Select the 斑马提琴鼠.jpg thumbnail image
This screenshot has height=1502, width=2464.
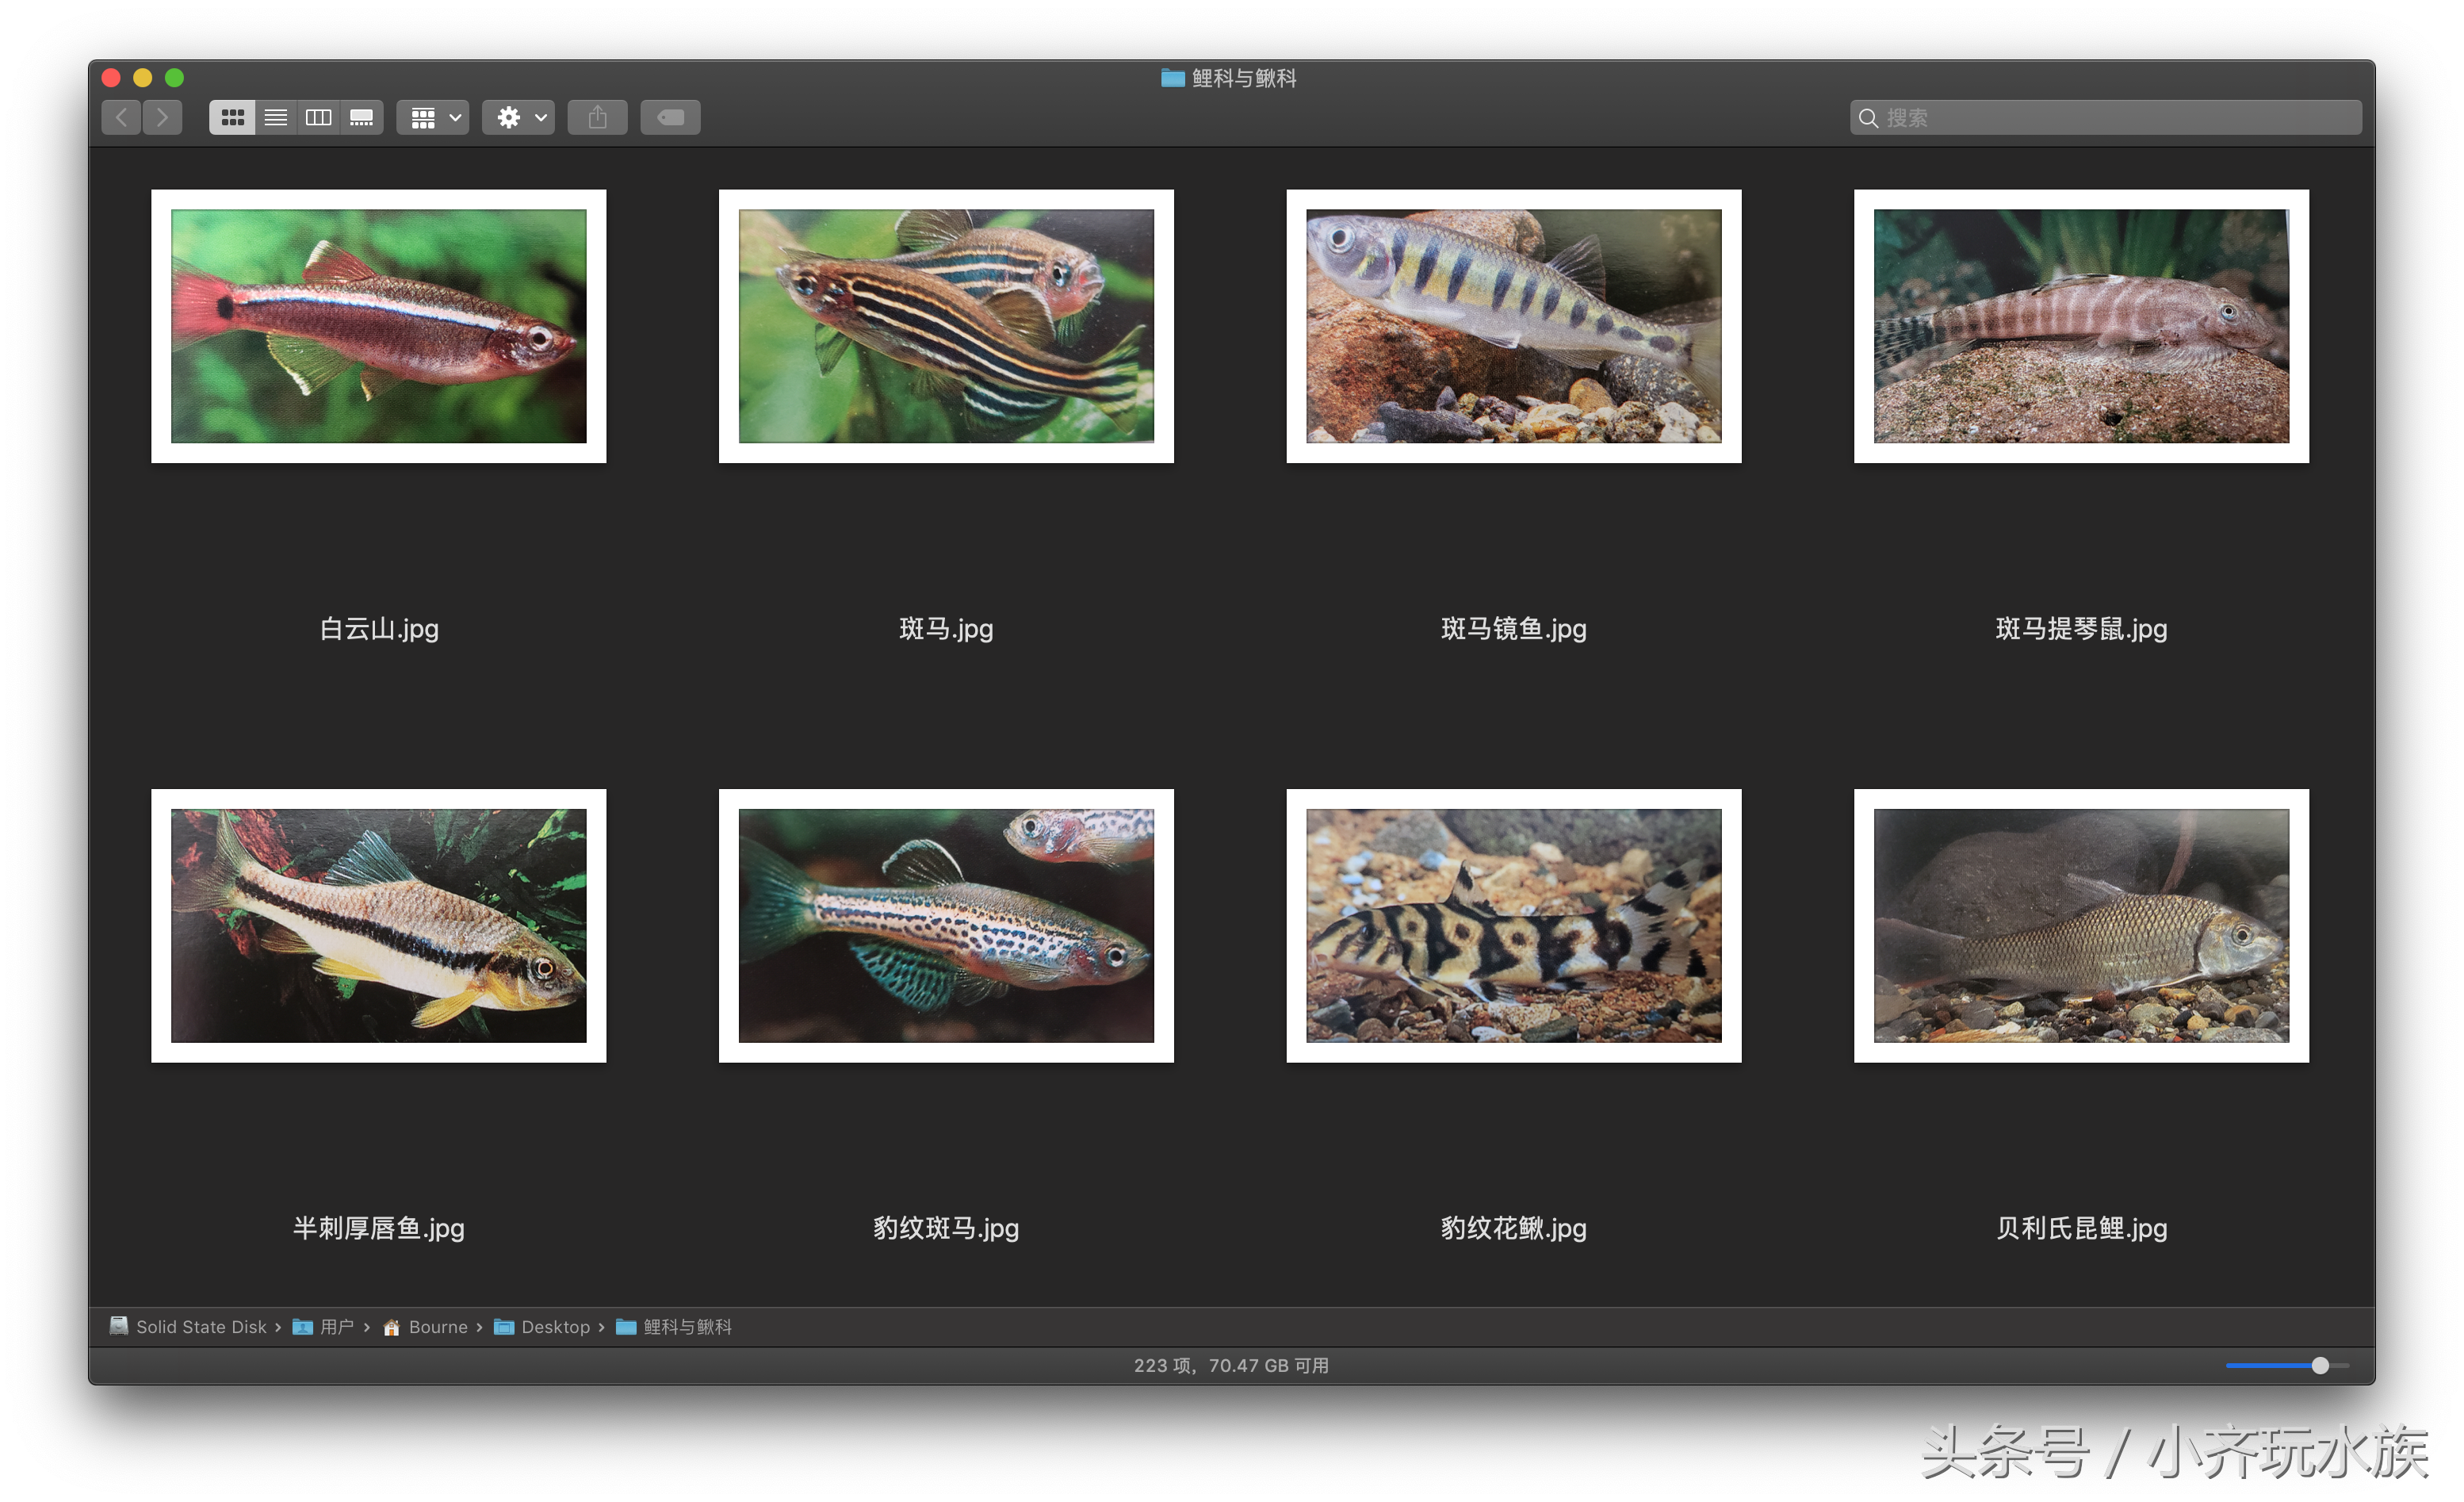point(2082,326)
